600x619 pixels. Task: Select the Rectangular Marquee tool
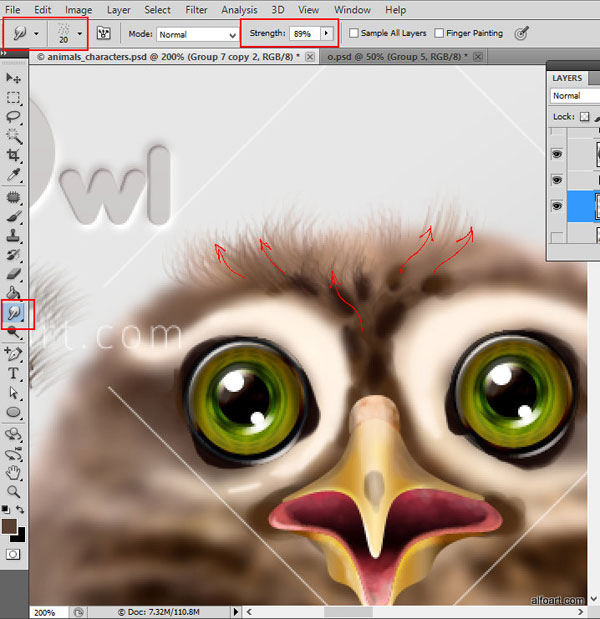coord(13,98)
